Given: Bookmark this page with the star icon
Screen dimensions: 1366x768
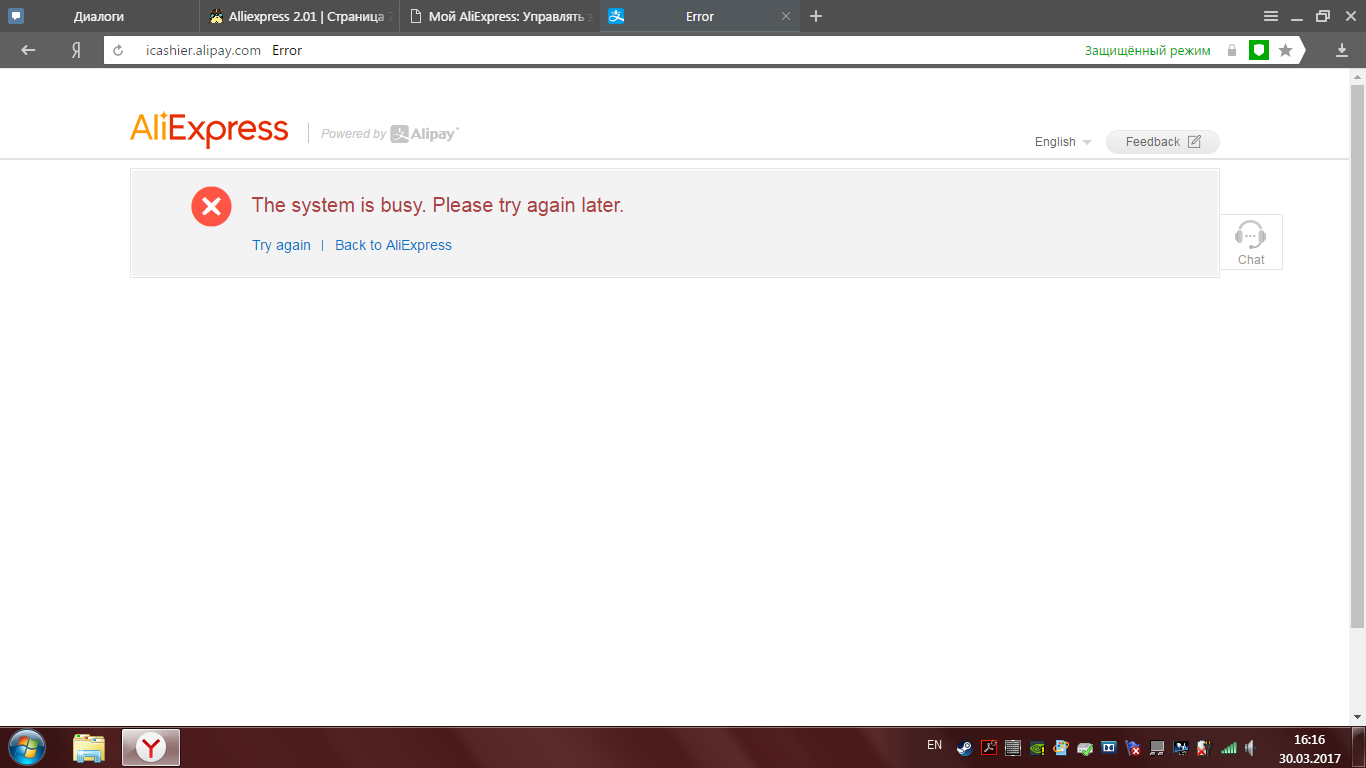Looking at the screenshot, I should [1286, 50].
